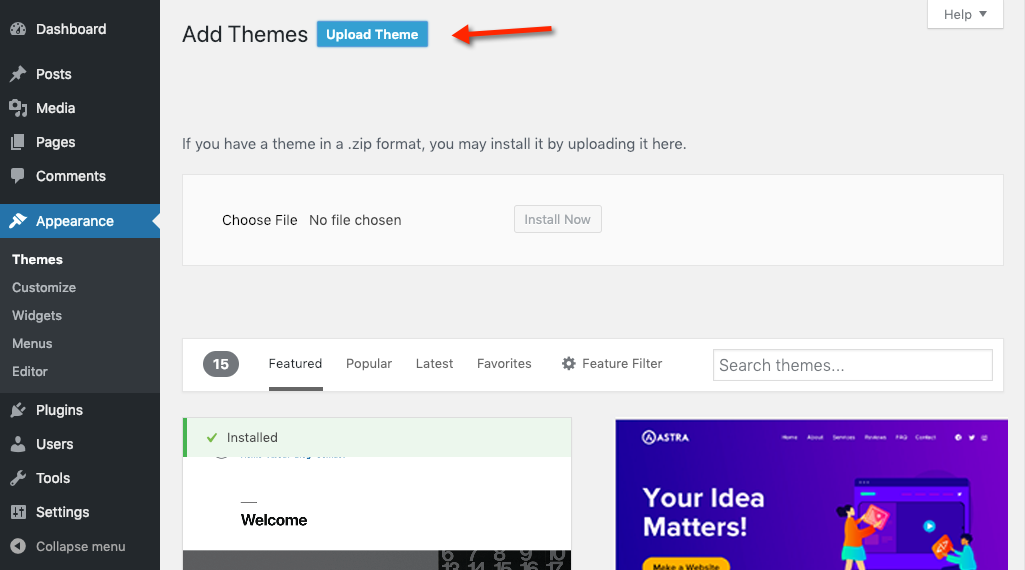The height and width of the screenshot is (570, 1025).
Task: Click the Choose File button
Action: pos(260,220)
